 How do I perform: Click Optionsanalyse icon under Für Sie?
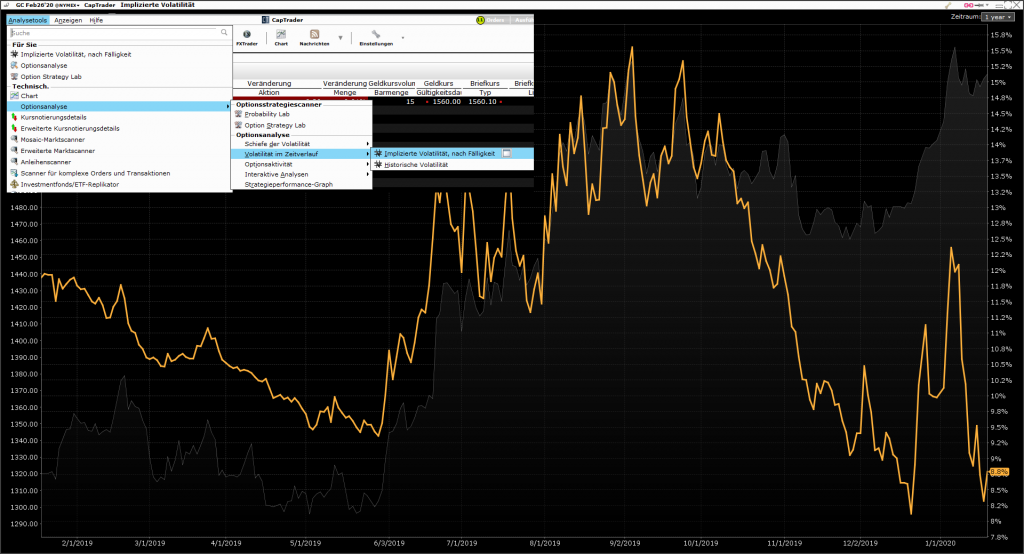click(x=14, y=65)
